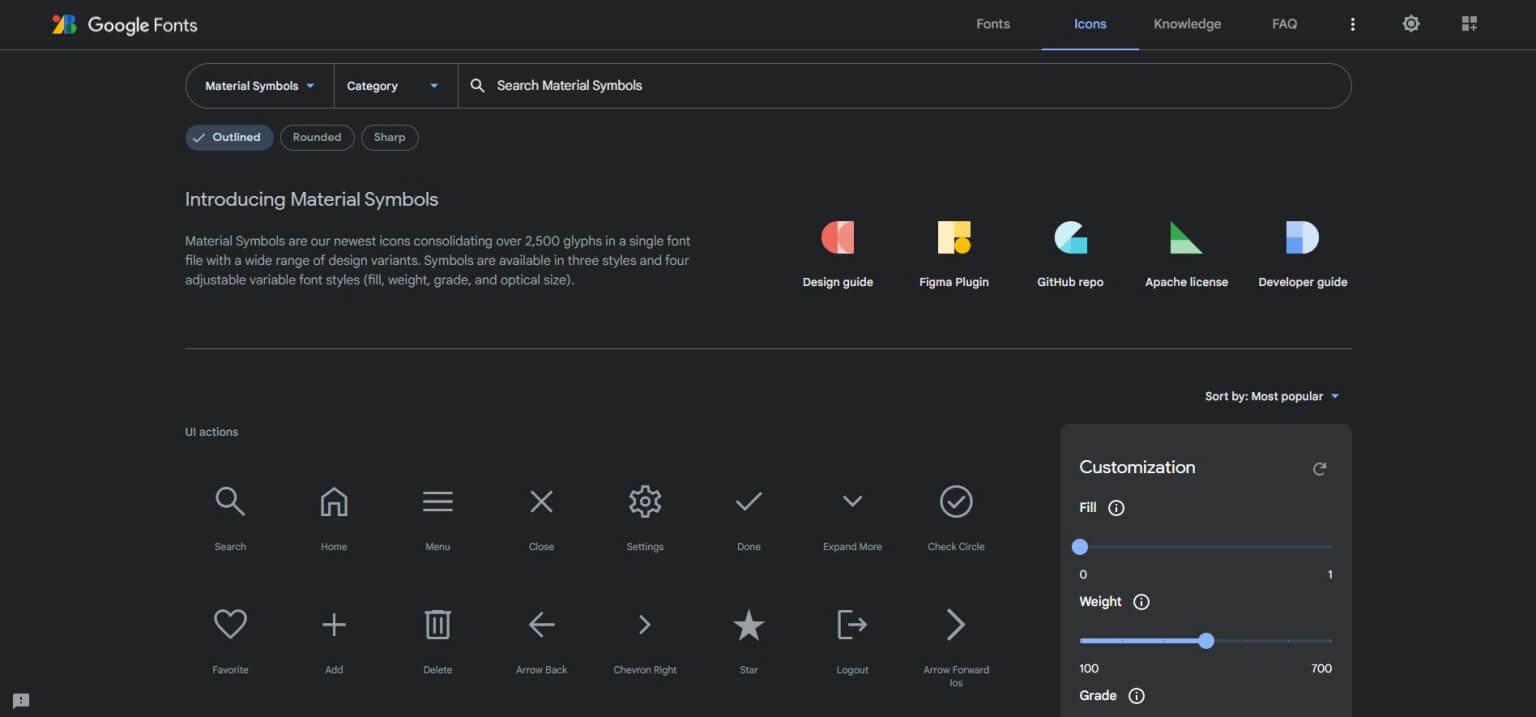Expand the Category filter dropdown
Screen dimensions: 1536x717
(394, 86)
